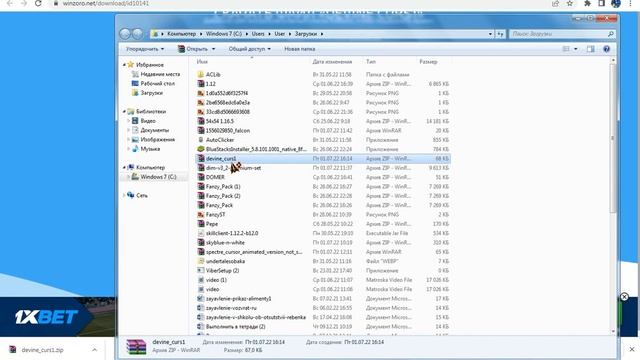Image resolution: width=640 pixels, height=360 pixels.
Task: Collapse the Компьютер tree group
Action: pyautogui.click(x=124, y=167)
